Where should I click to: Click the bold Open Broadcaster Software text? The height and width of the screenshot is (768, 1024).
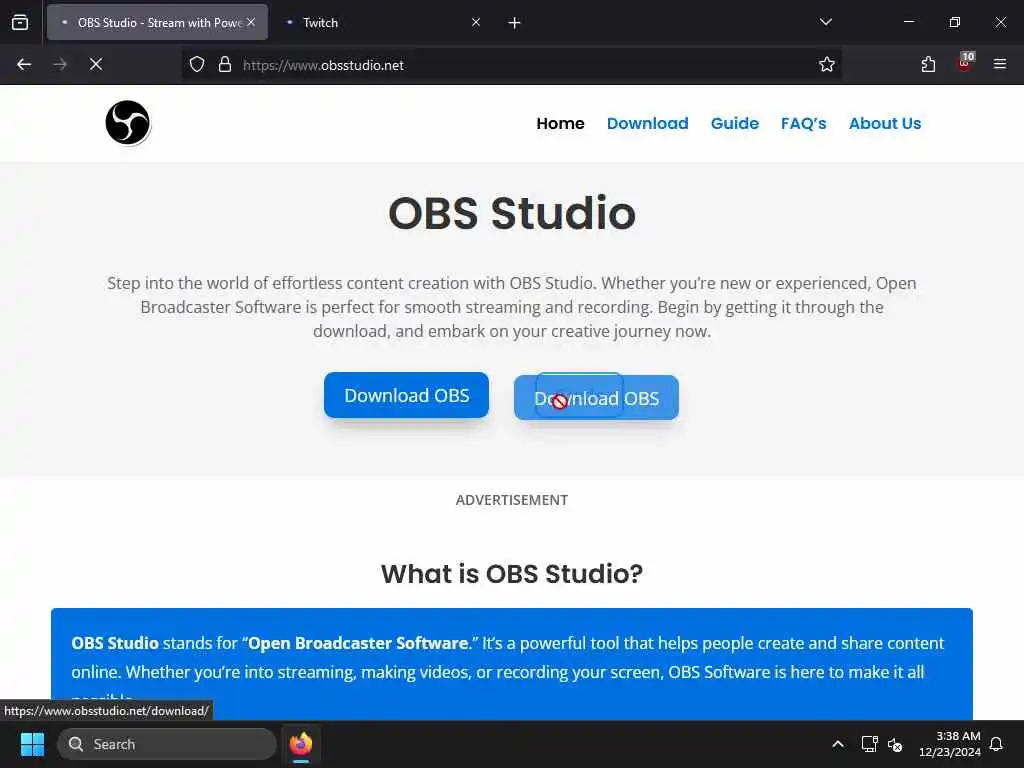(358, 643)
